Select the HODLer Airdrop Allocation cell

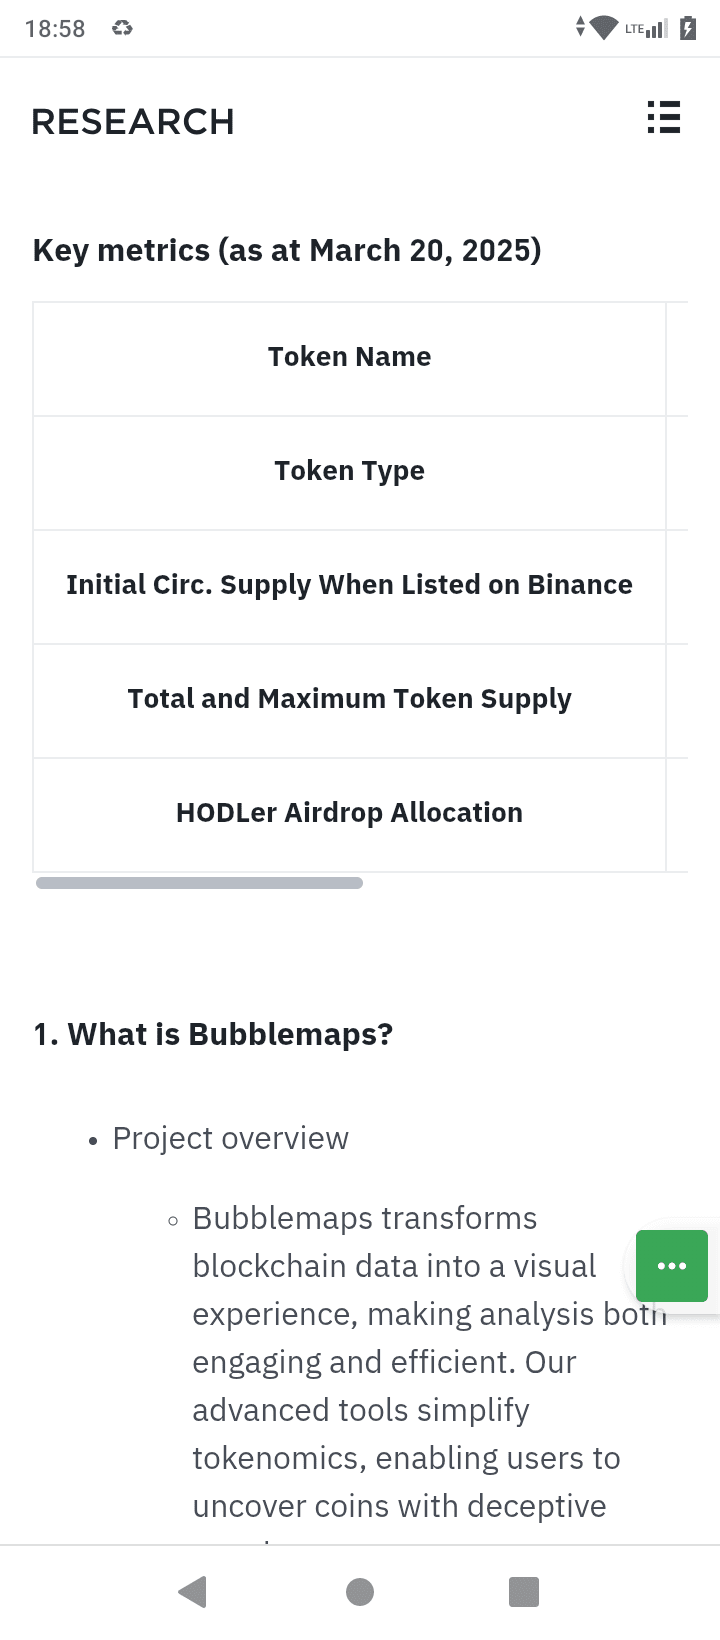click(x=349, y=813)
